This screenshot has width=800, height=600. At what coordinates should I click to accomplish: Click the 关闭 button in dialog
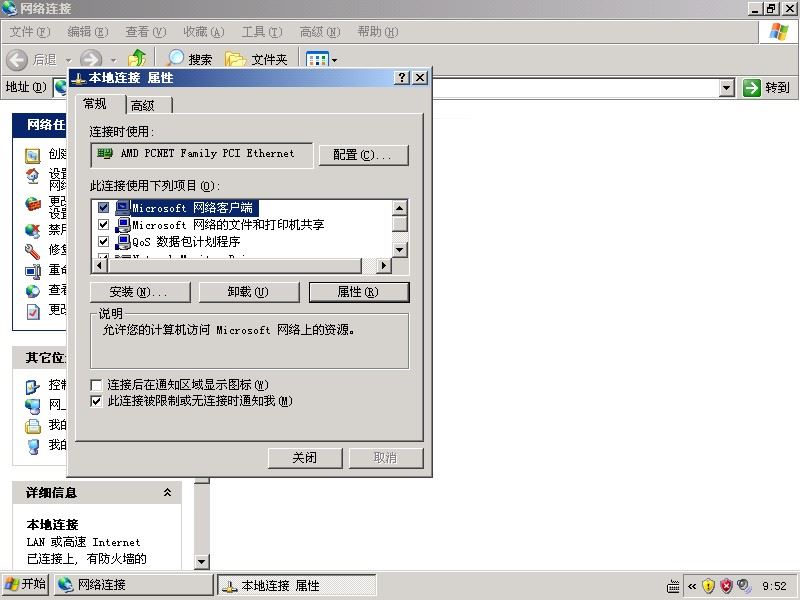point(305,458)
